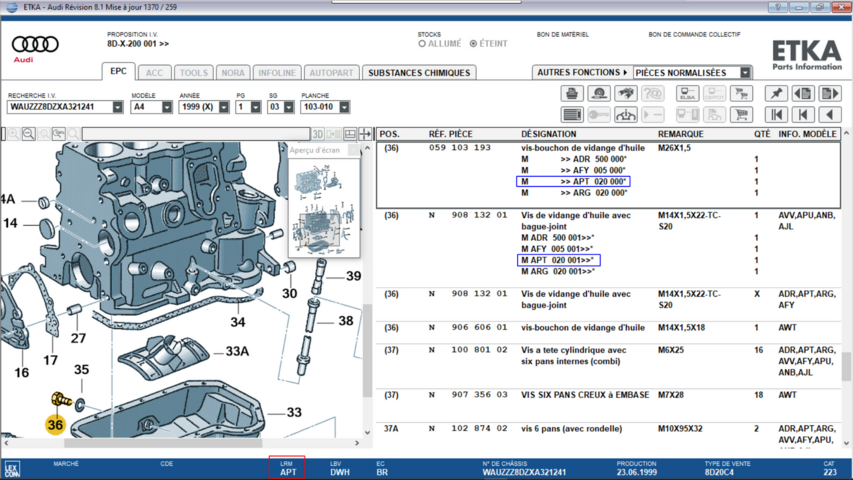Switch to the ACC tab

(154, 73)
